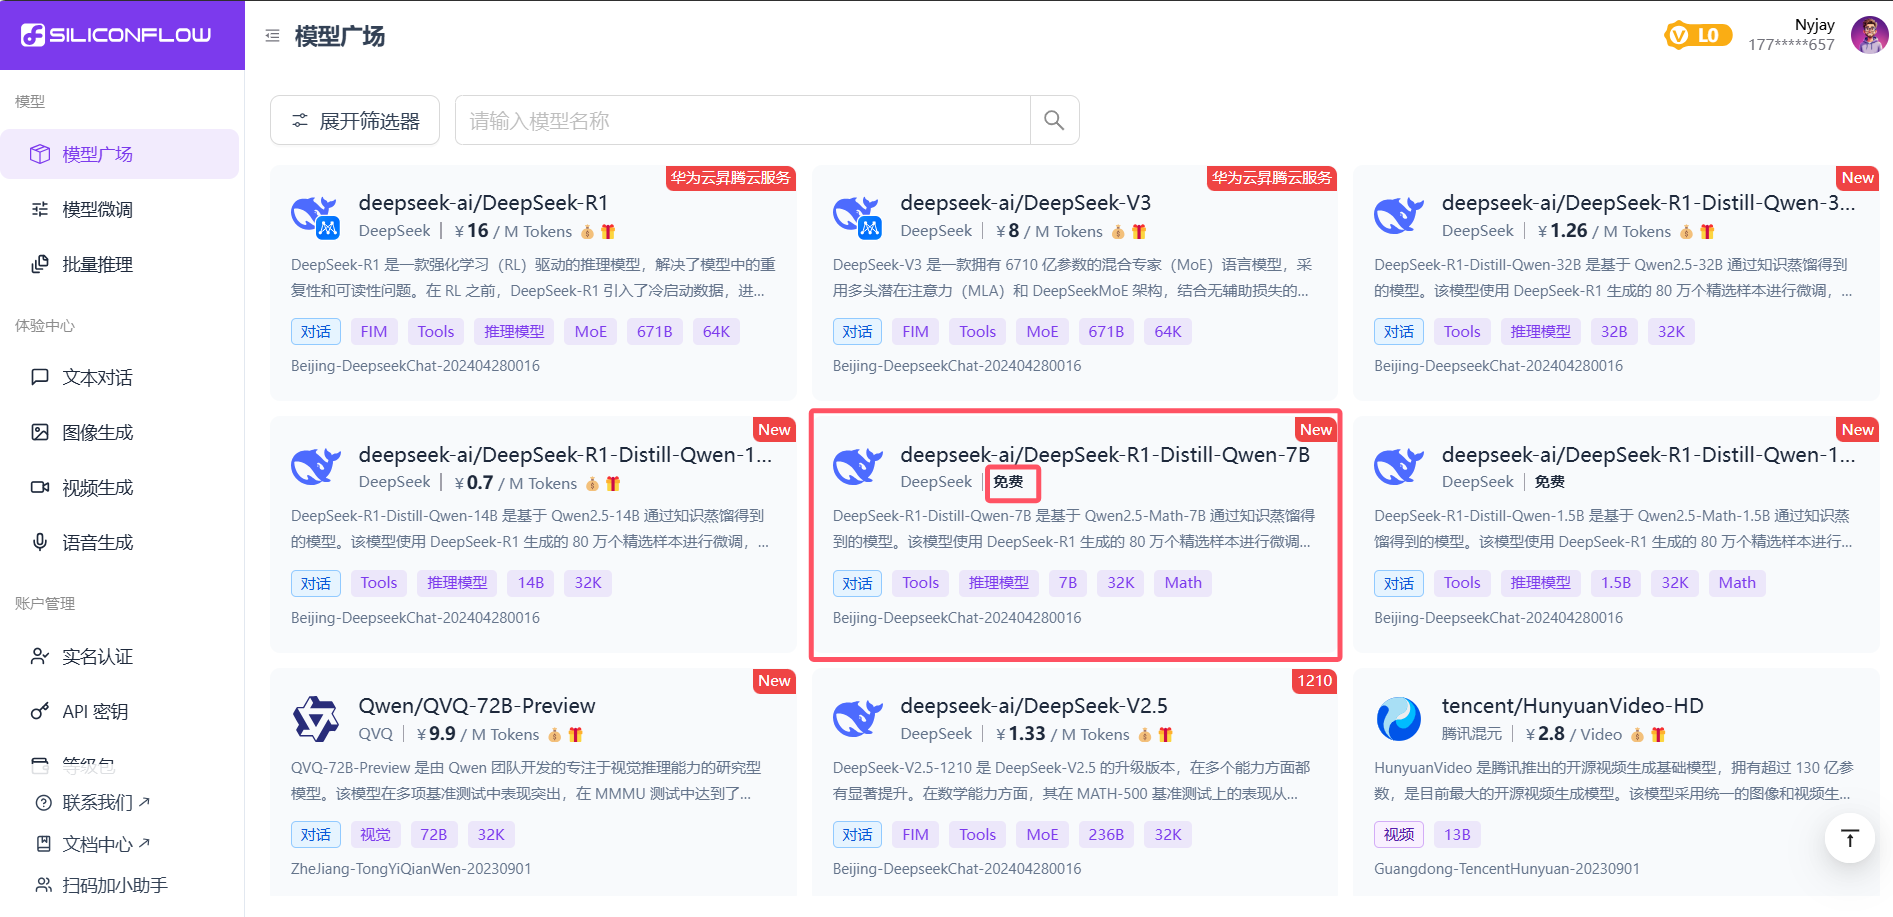Image resolution: width=1893 pixels, height=917 pixels.
Task: Click 华为云昇腾云服务 badge on DeepSeek-R1
Action: (x=731, y=178)
